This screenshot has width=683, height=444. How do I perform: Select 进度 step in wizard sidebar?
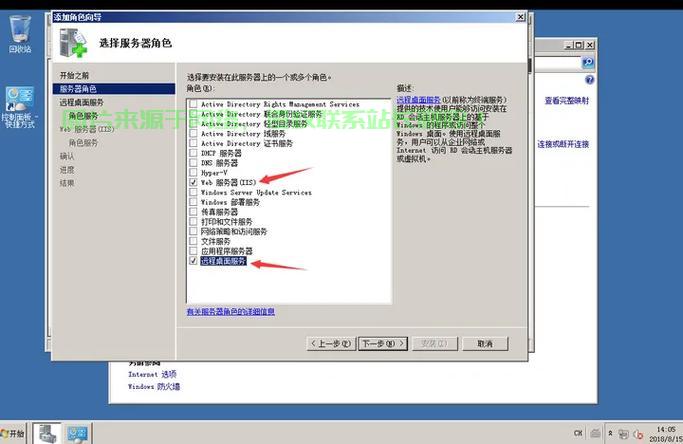coord(67,170)
